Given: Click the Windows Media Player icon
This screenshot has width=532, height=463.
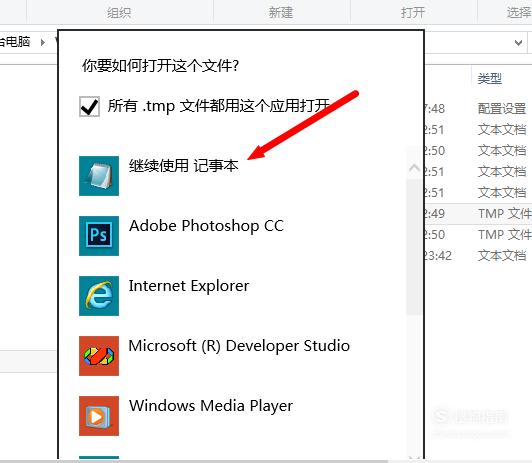Looking at the screenshot, I should click(x=99, y=416).
